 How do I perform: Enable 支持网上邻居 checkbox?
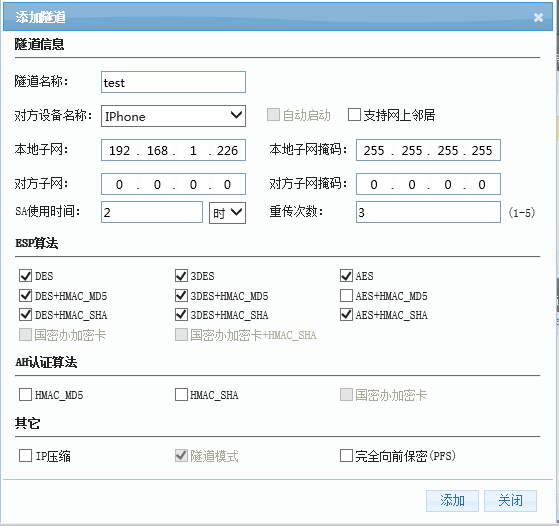pos(354,115)
